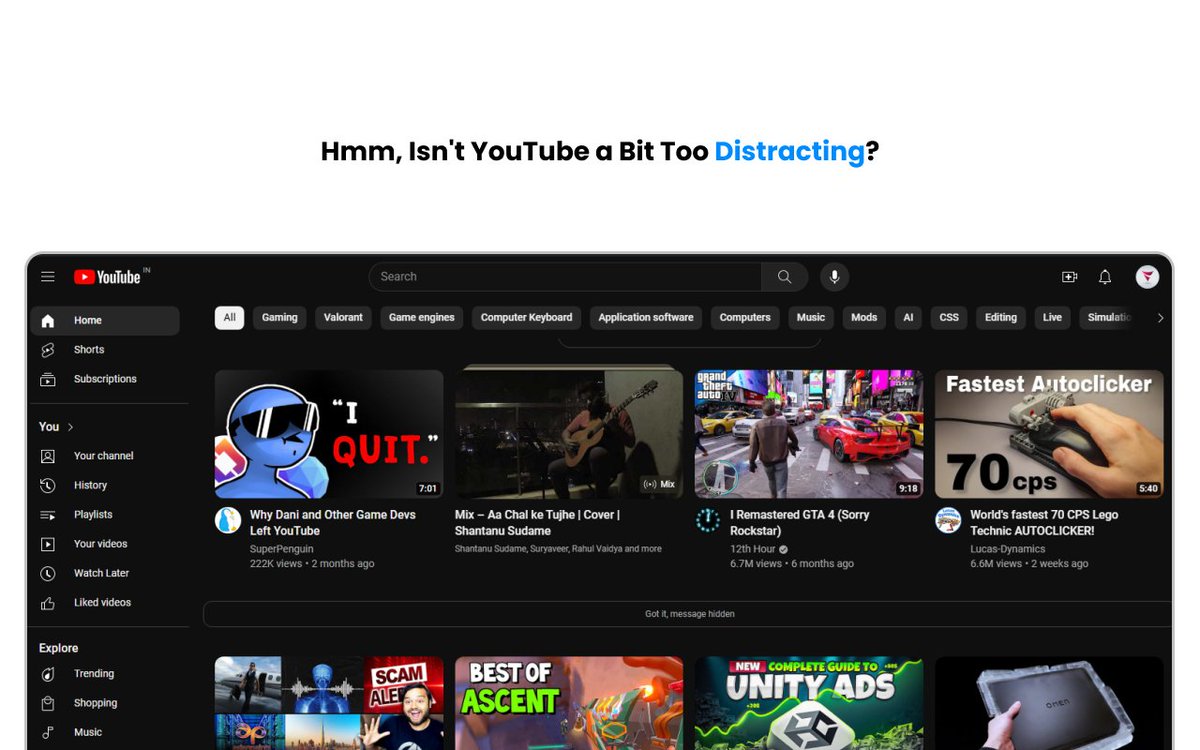Open the Unity Ads guide thumbnail
Viewport: 1200px width, 750px height.
[x=809, y=703]
